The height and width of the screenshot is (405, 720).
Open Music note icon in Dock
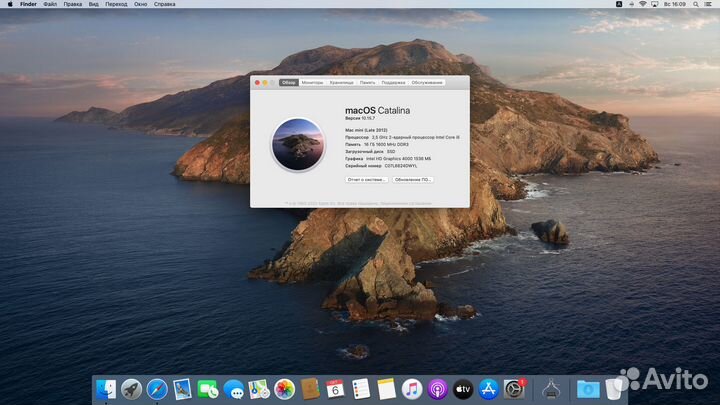tap(412, 389)
